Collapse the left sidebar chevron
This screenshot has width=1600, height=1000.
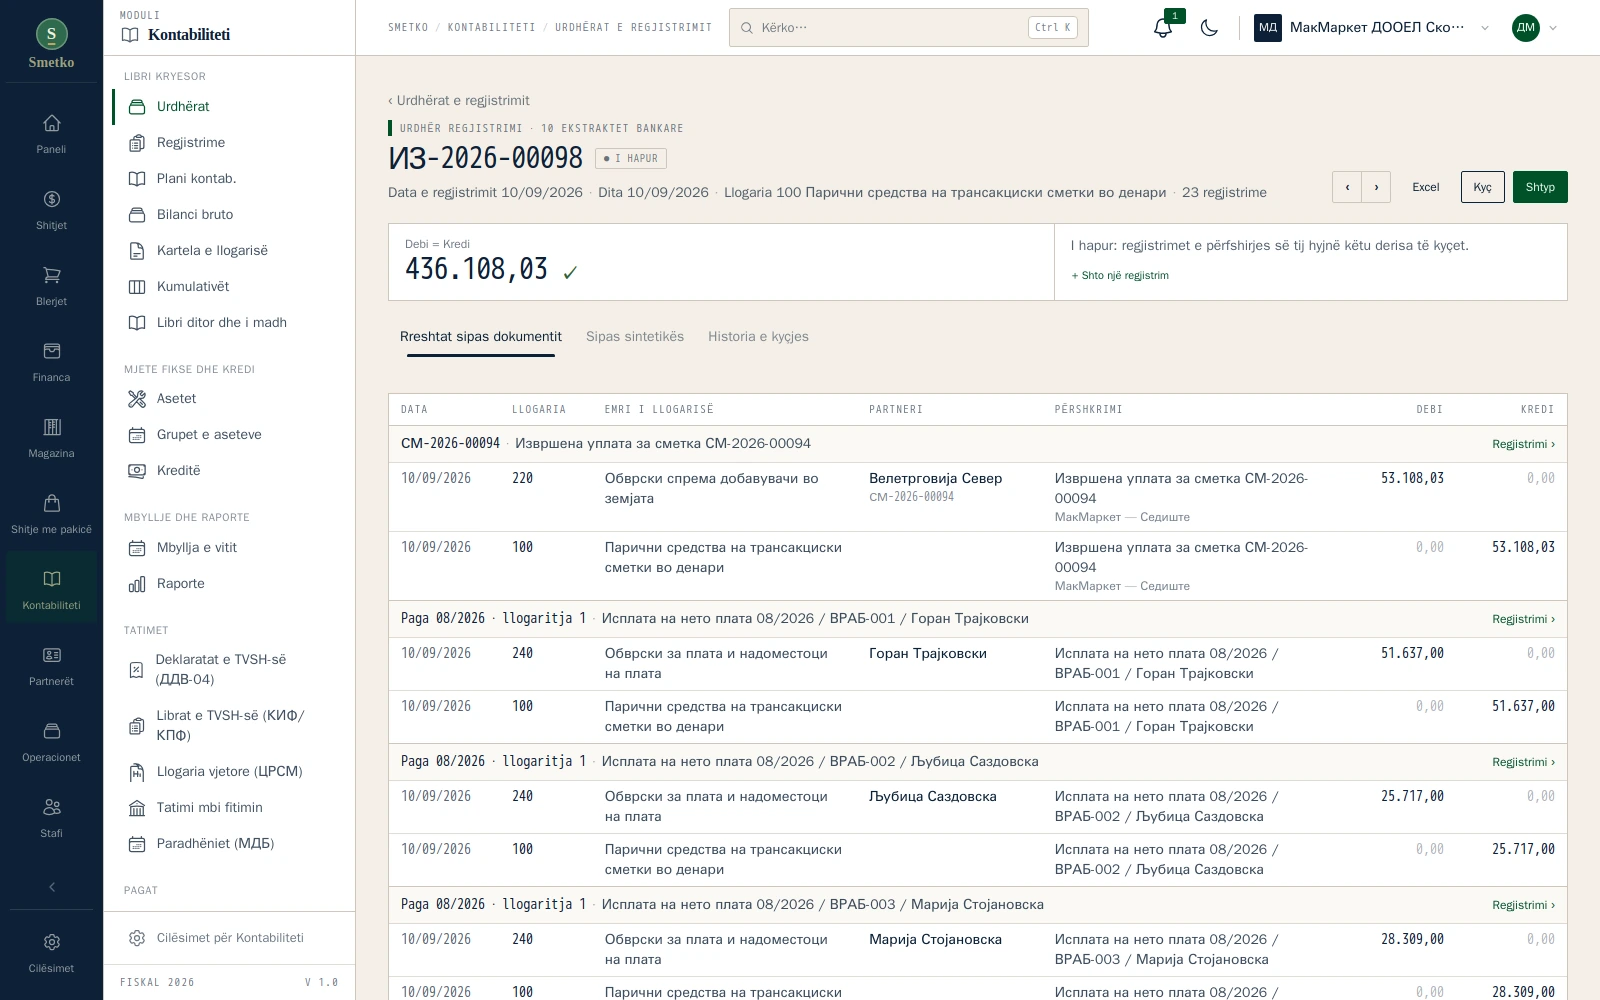[x=52, y=887]
